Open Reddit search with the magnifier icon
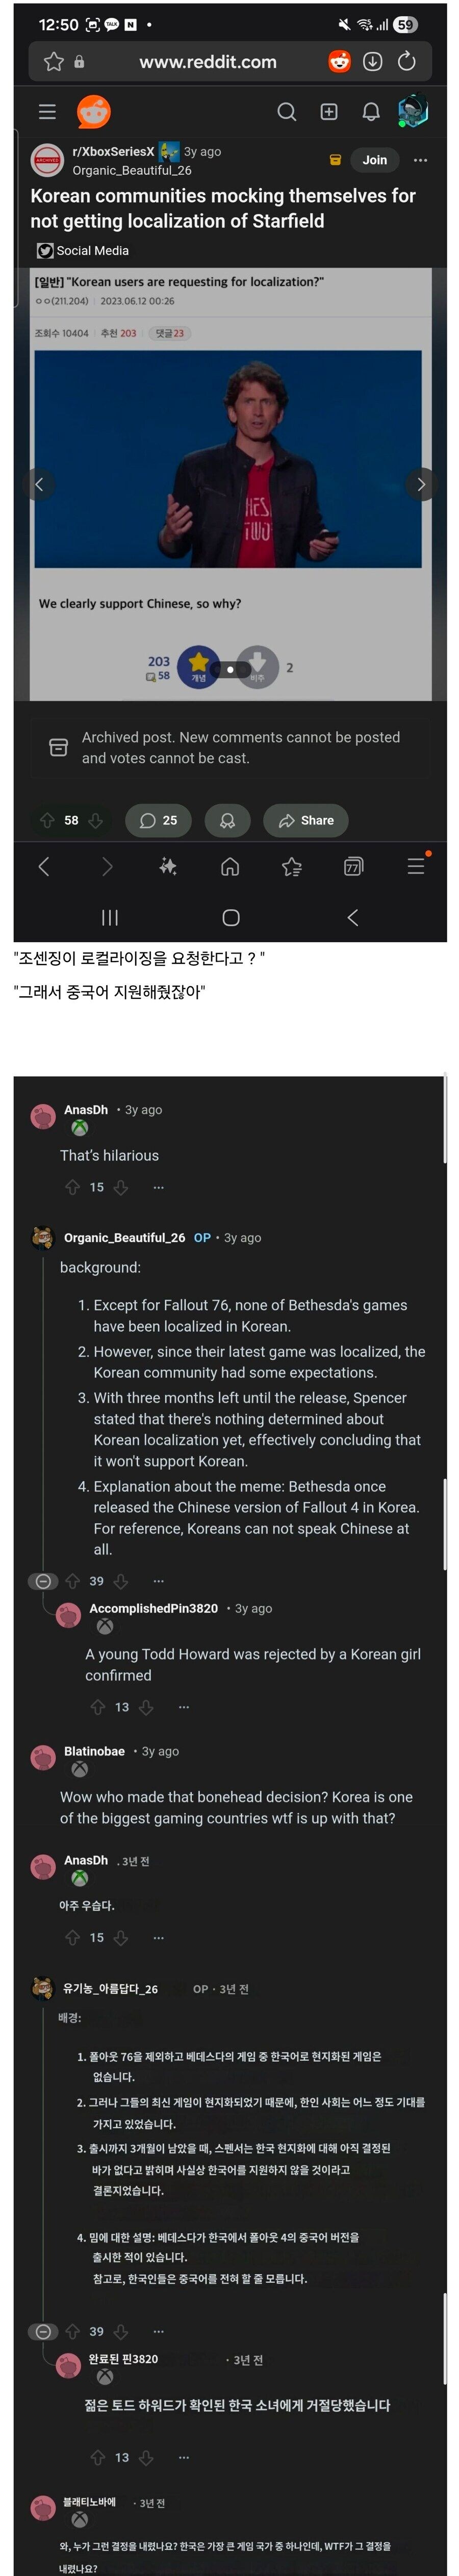 point(286,112)
